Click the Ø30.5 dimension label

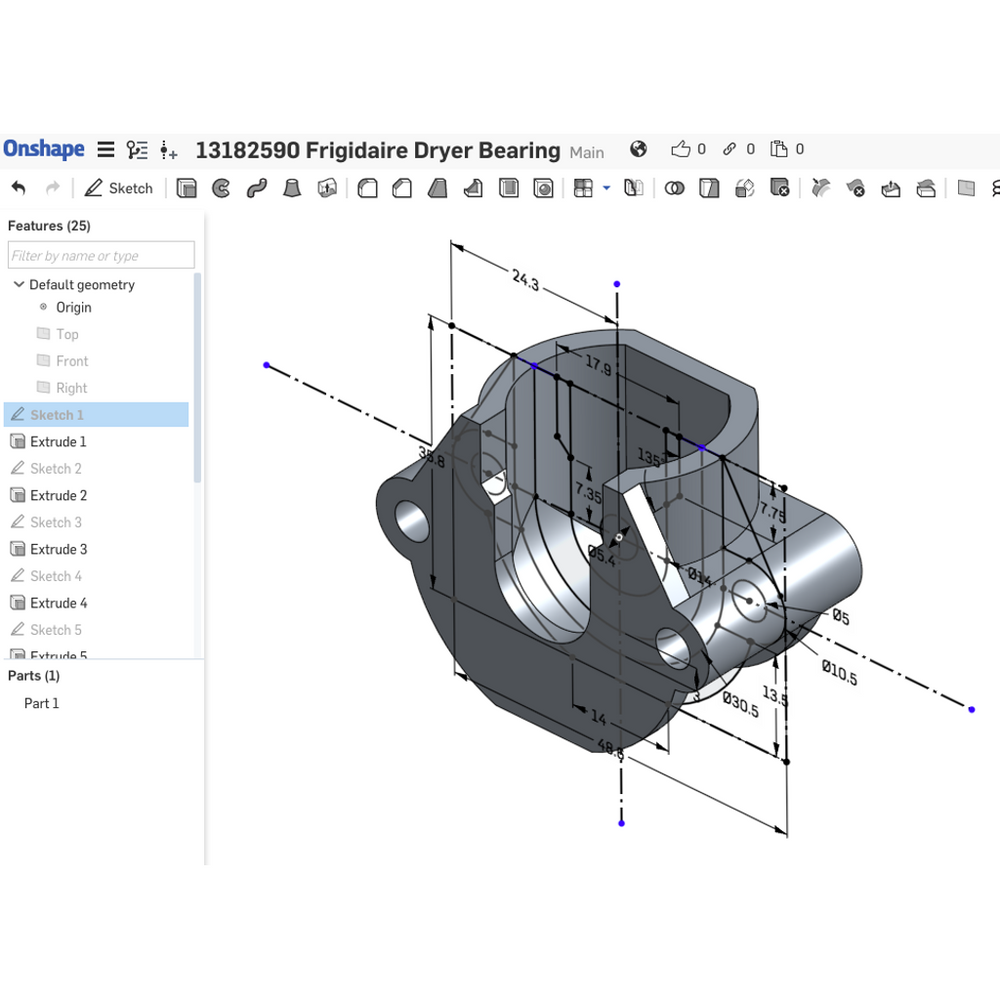740,705
